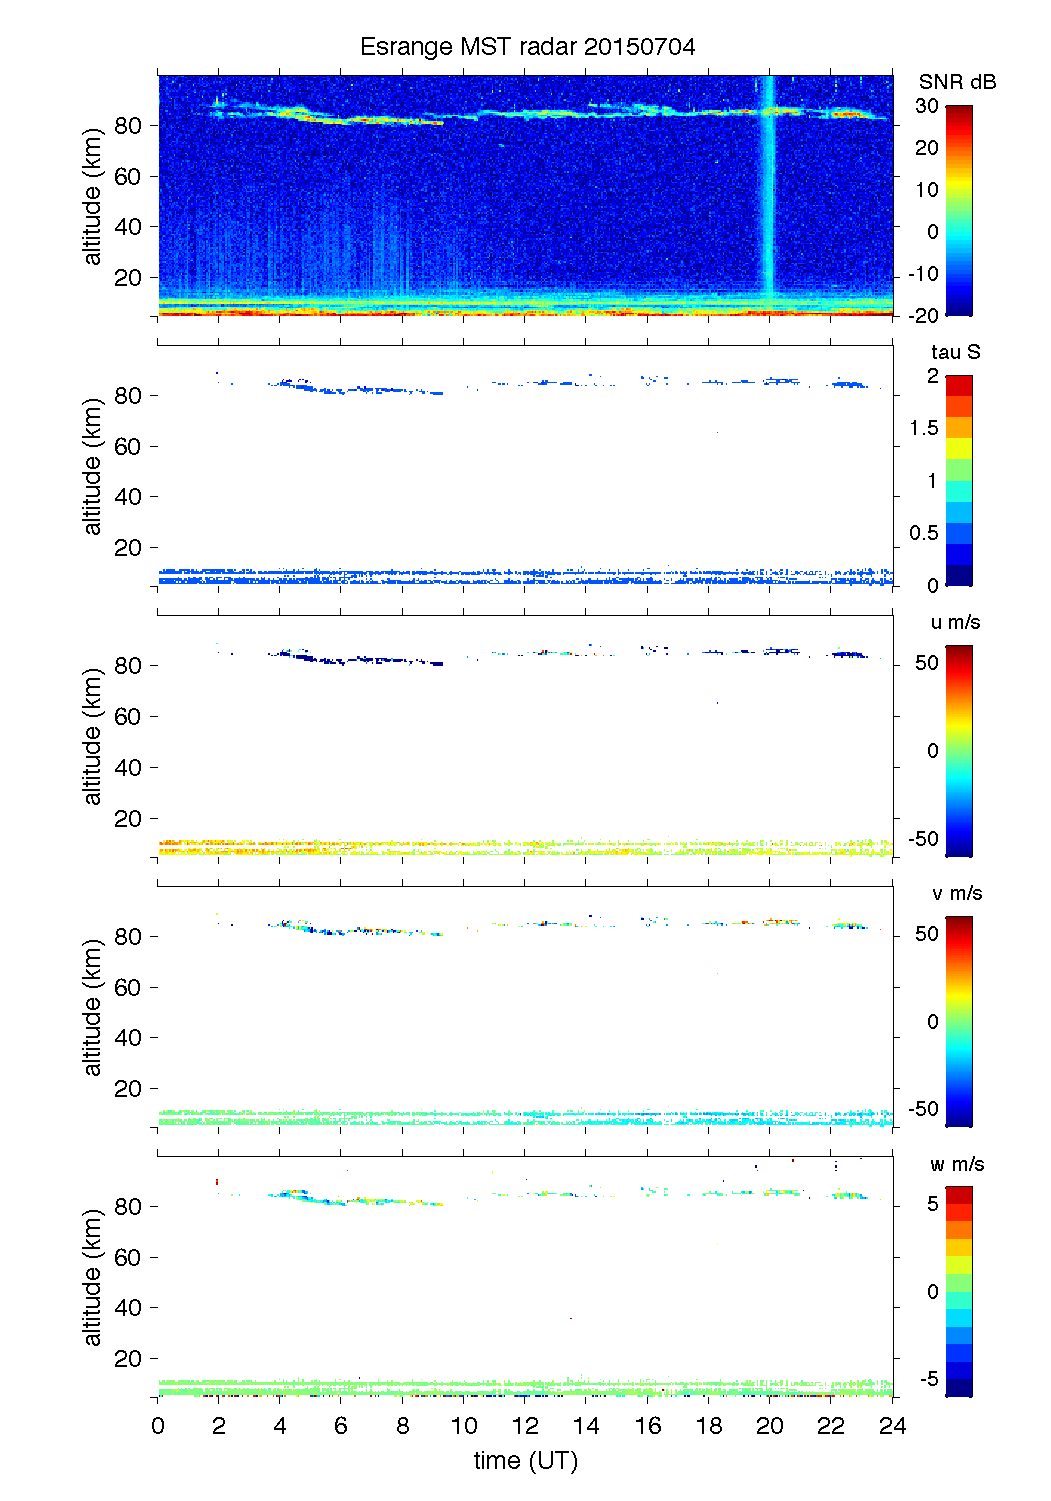Select the v m/s colorbar
Image resolution: width=1051 pixels, height=1501 pixels.
point(958,1021)
